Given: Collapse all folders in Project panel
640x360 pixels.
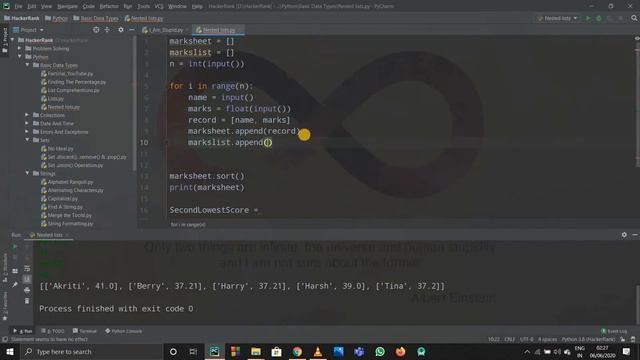Looking at the screenshot, I should click(107, 30).
